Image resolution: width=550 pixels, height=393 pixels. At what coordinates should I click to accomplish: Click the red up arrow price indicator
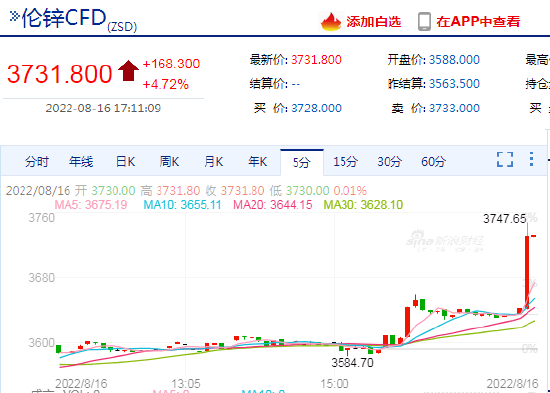[x=128, y=71]
